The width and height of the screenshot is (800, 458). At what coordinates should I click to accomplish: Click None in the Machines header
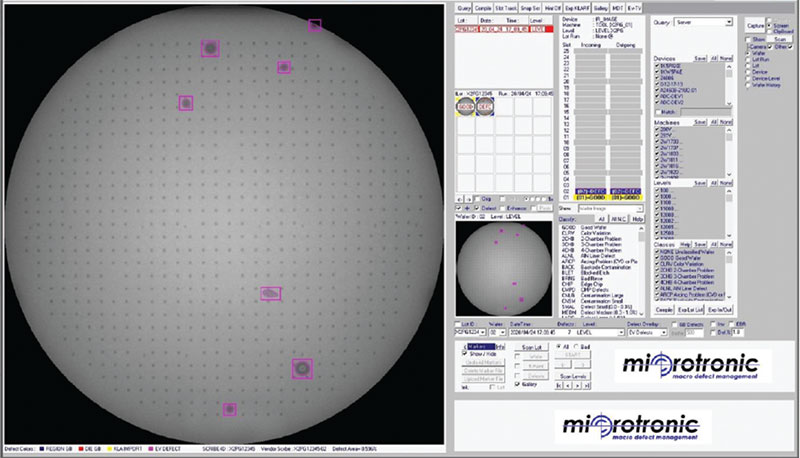pos(726,122)
